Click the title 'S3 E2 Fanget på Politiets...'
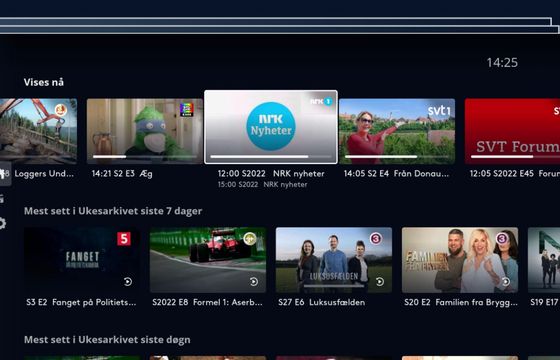The image size is (560, 360). pos(81,302)
